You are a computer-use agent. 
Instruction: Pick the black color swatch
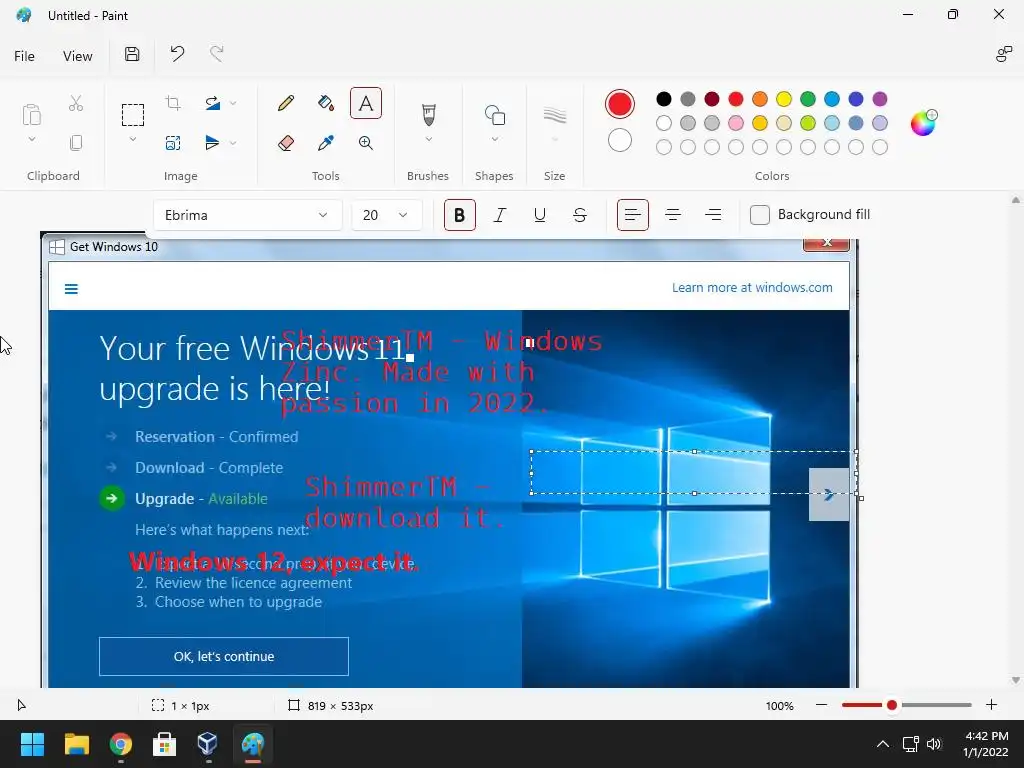(664, 99)
